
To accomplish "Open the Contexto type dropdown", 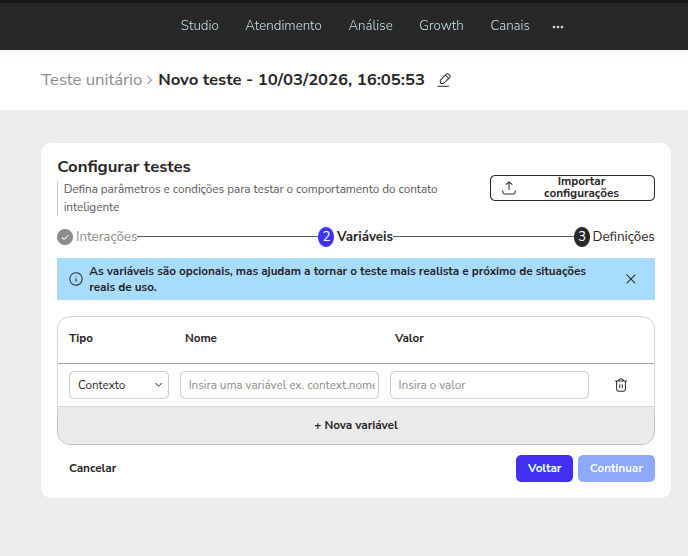I will [118, 385].
